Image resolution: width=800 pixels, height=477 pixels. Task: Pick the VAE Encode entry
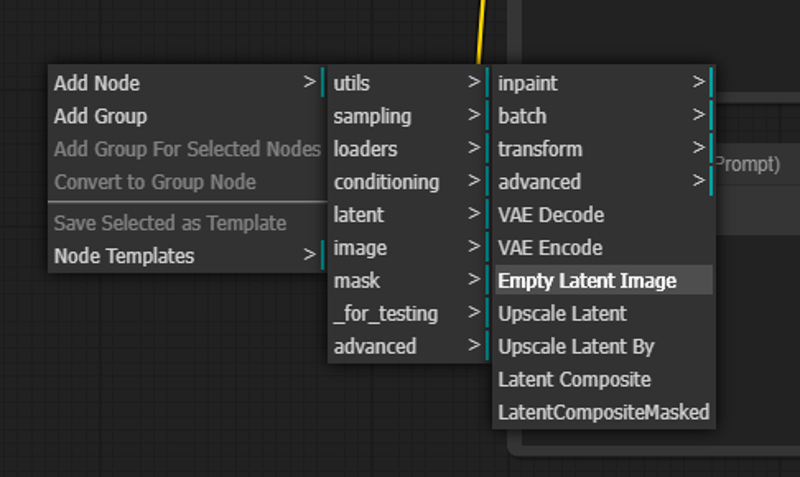coord(604,247)
